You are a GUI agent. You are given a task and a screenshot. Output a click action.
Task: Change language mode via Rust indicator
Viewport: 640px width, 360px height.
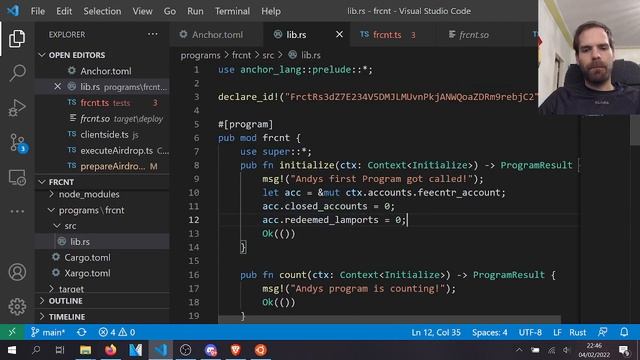tap(578, 332)
